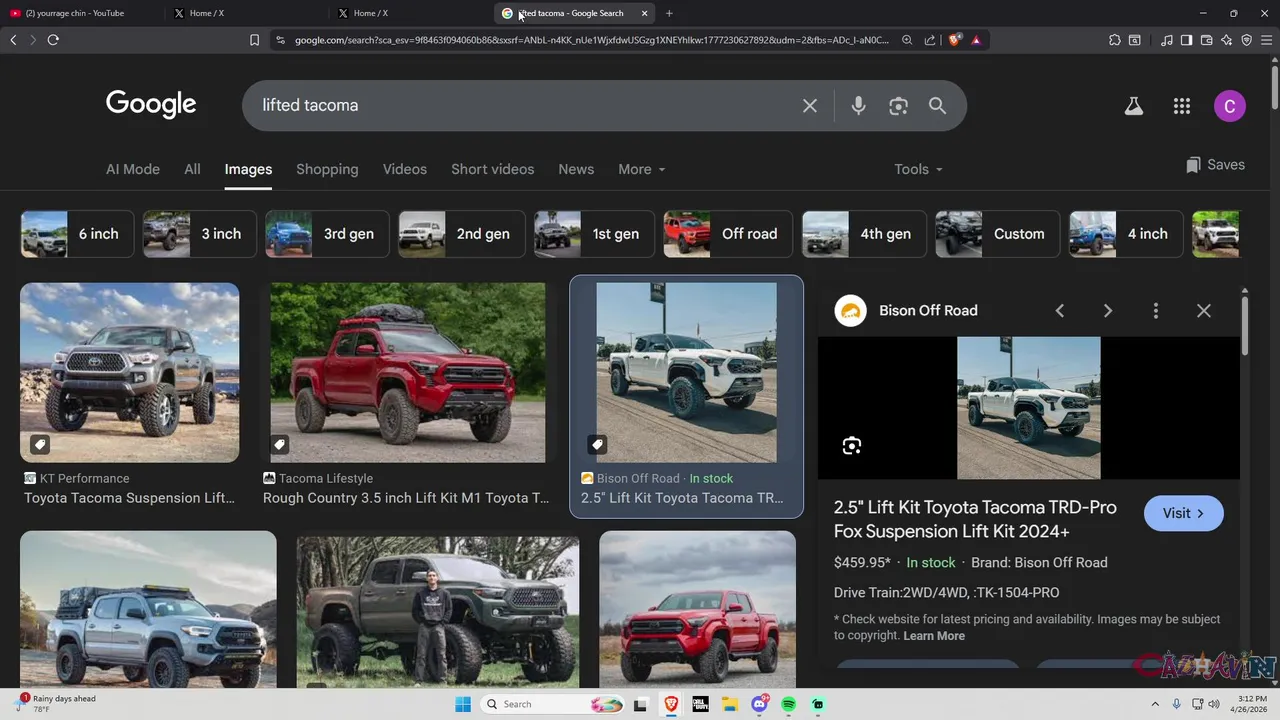
Task: Open the News tab
Action: coord(576,170)
